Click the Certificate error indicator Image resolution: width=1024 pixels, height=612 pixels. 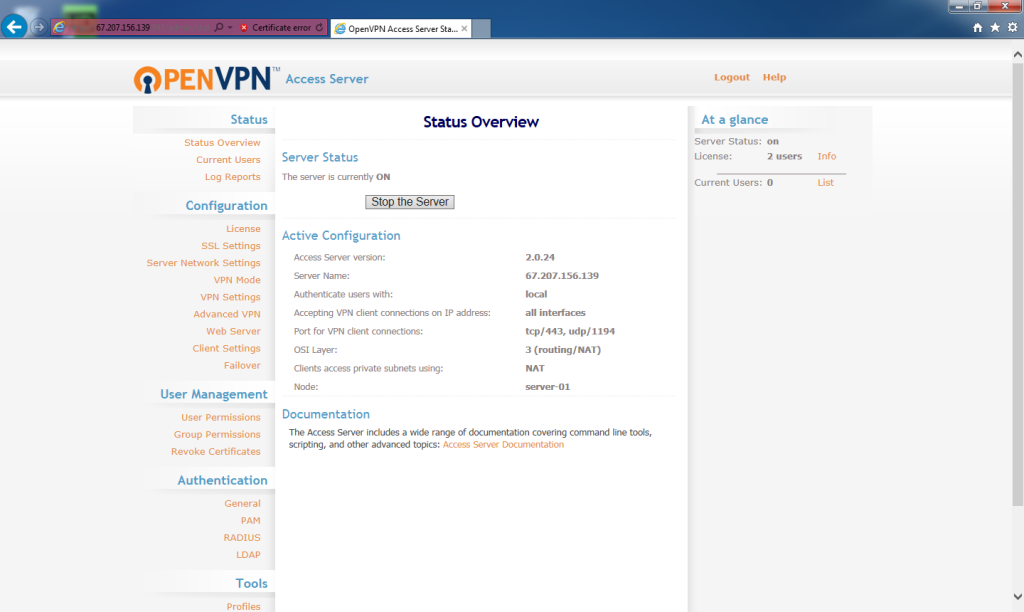[x=275, y=27]
